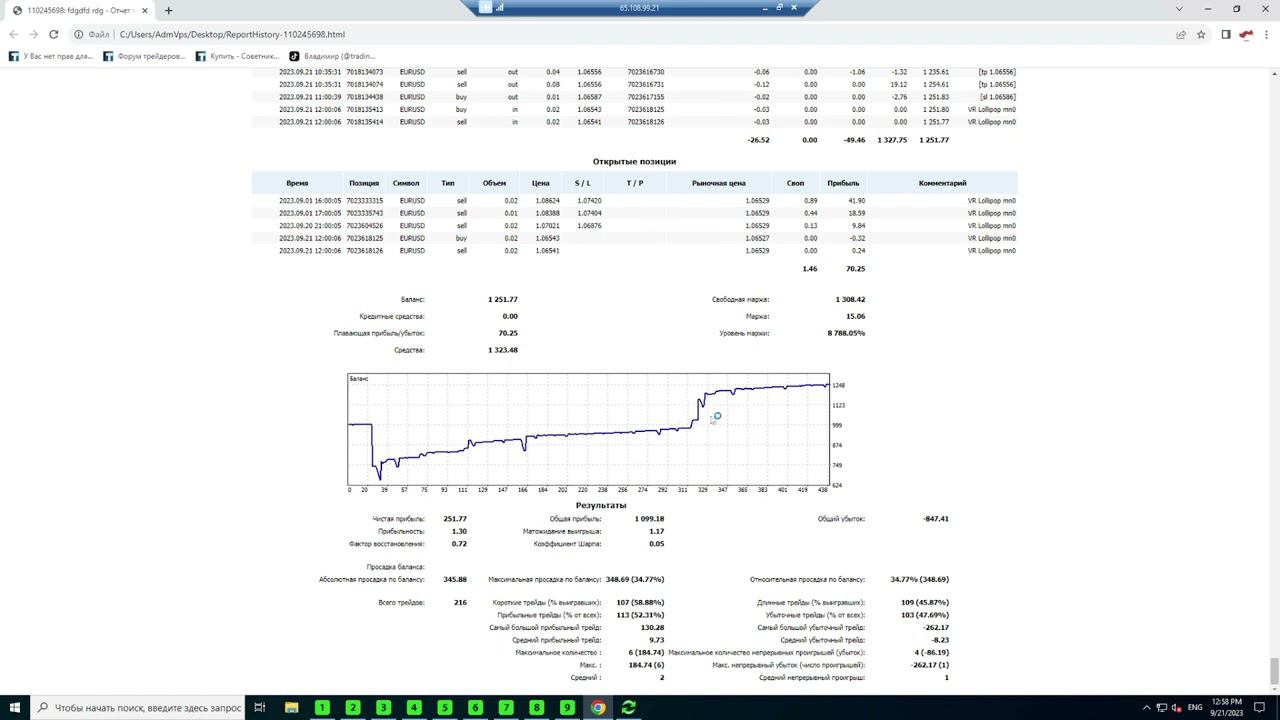Go back using browser back arrow
1280x720 pixels.
13,34
